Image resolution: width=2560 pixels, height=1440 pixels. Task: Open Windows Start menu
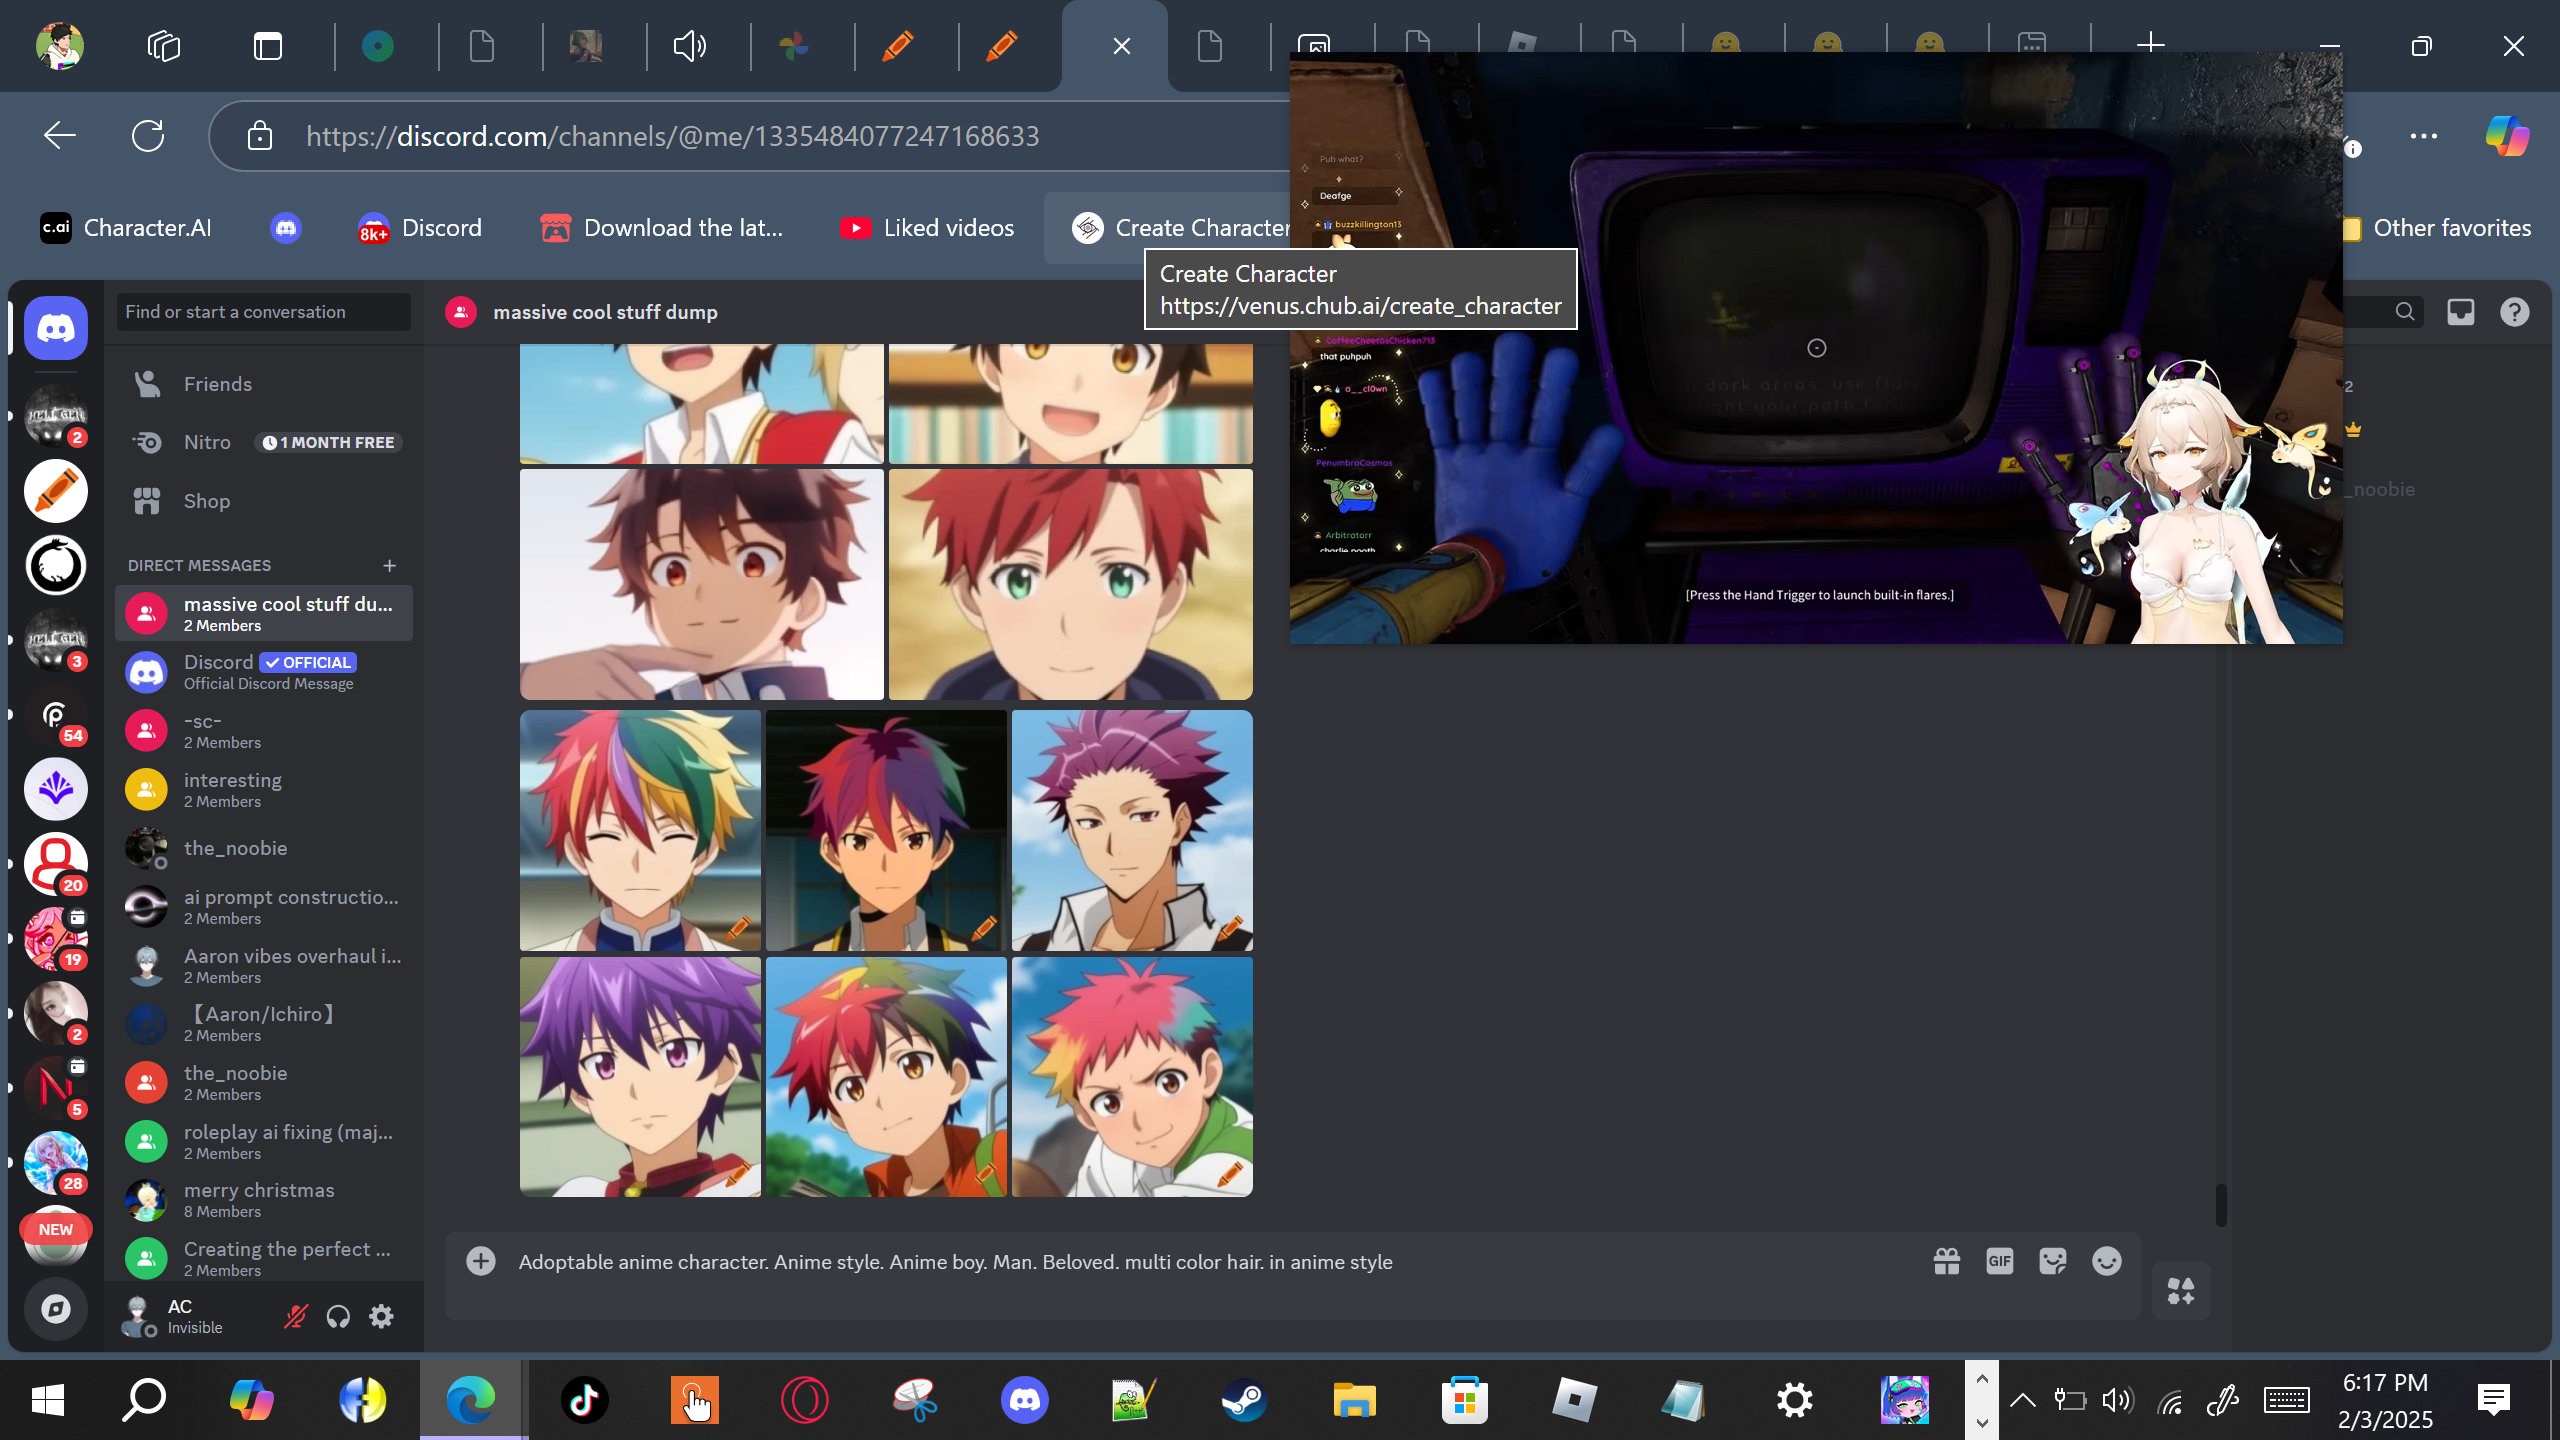[48, 1400]
